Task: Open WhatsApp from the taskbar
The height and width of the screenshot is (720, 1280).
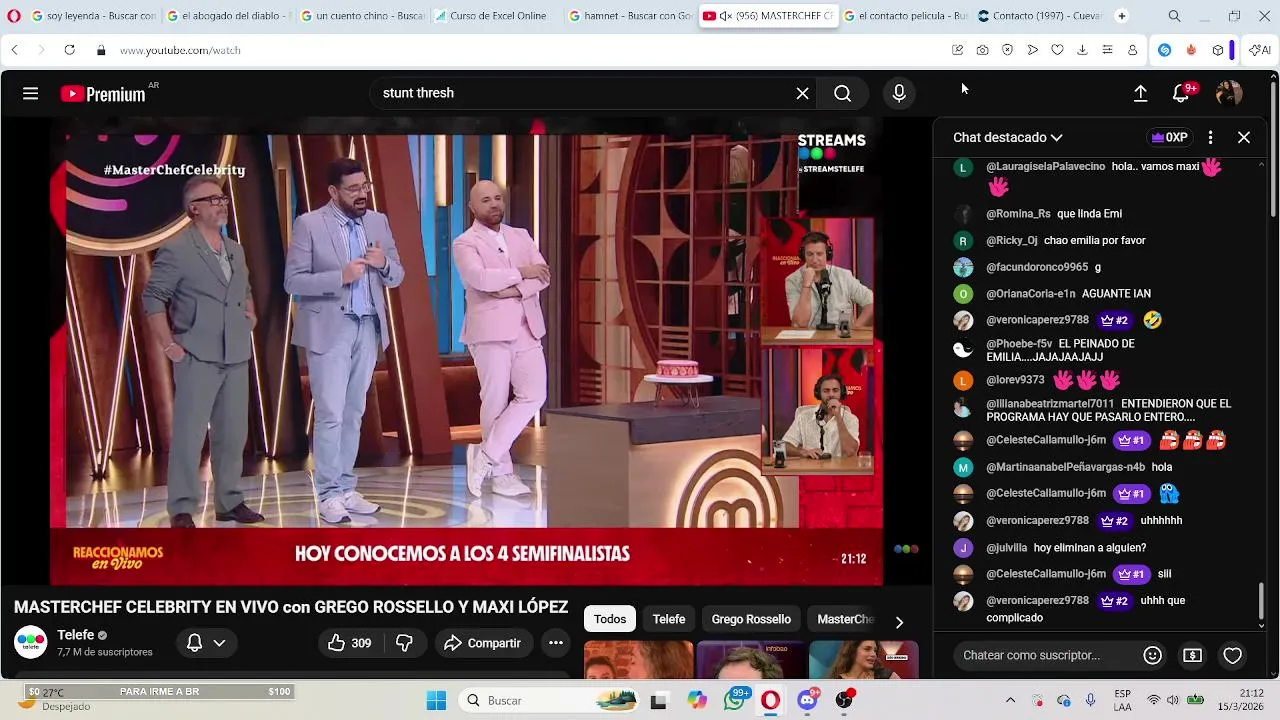Action: tap(735, 700)
